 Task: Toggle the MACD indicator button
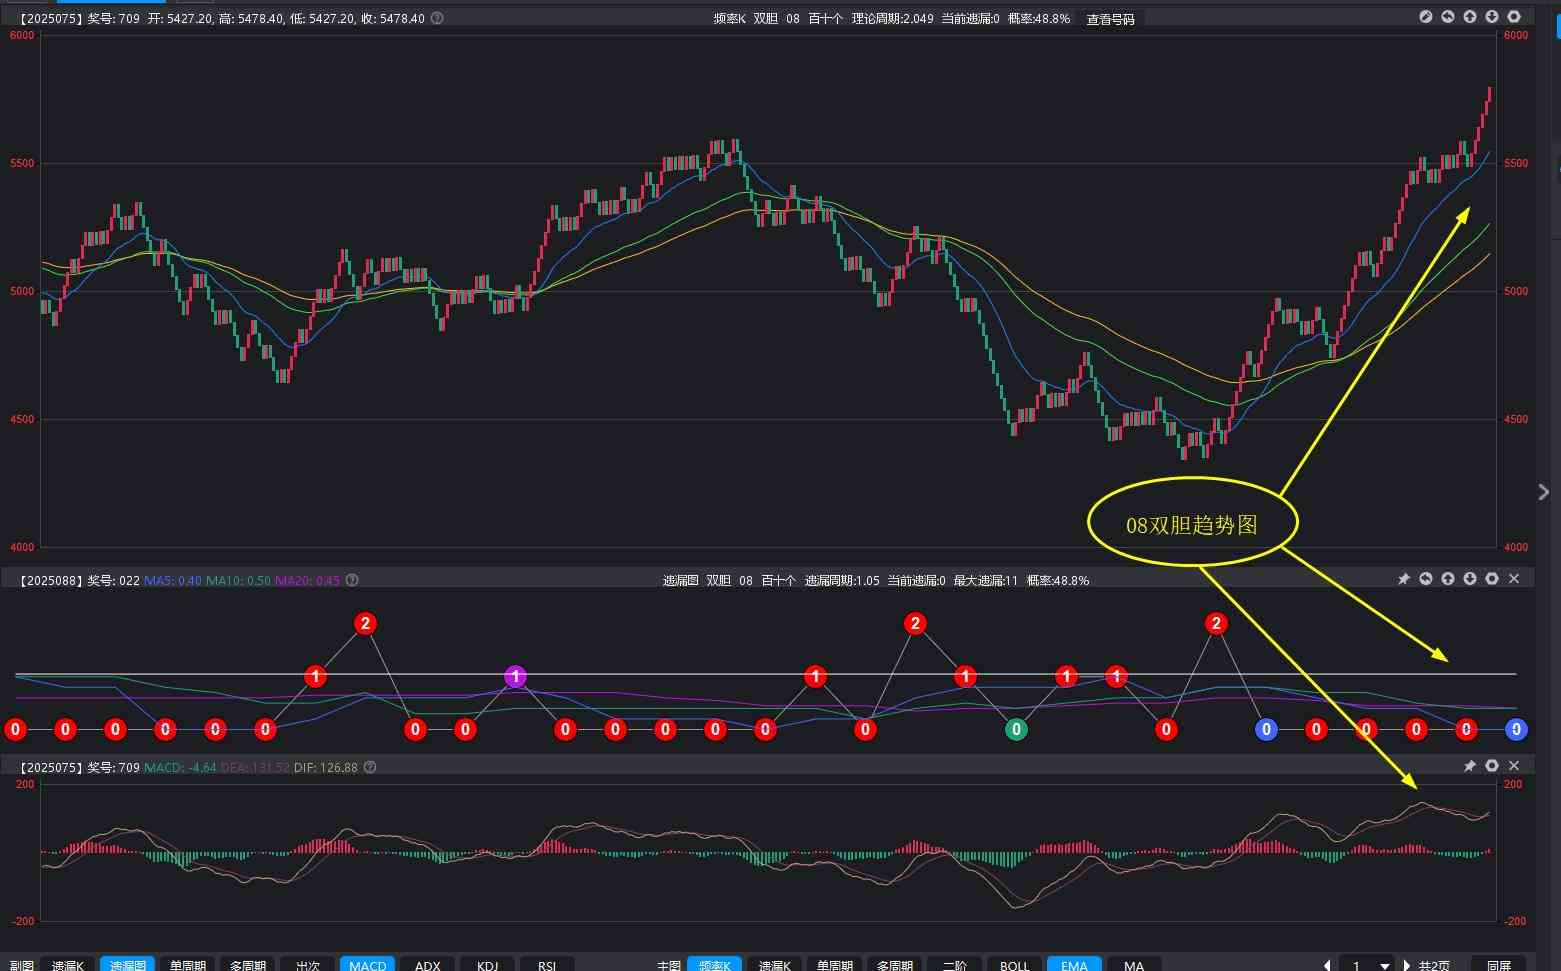pos(367,964)
